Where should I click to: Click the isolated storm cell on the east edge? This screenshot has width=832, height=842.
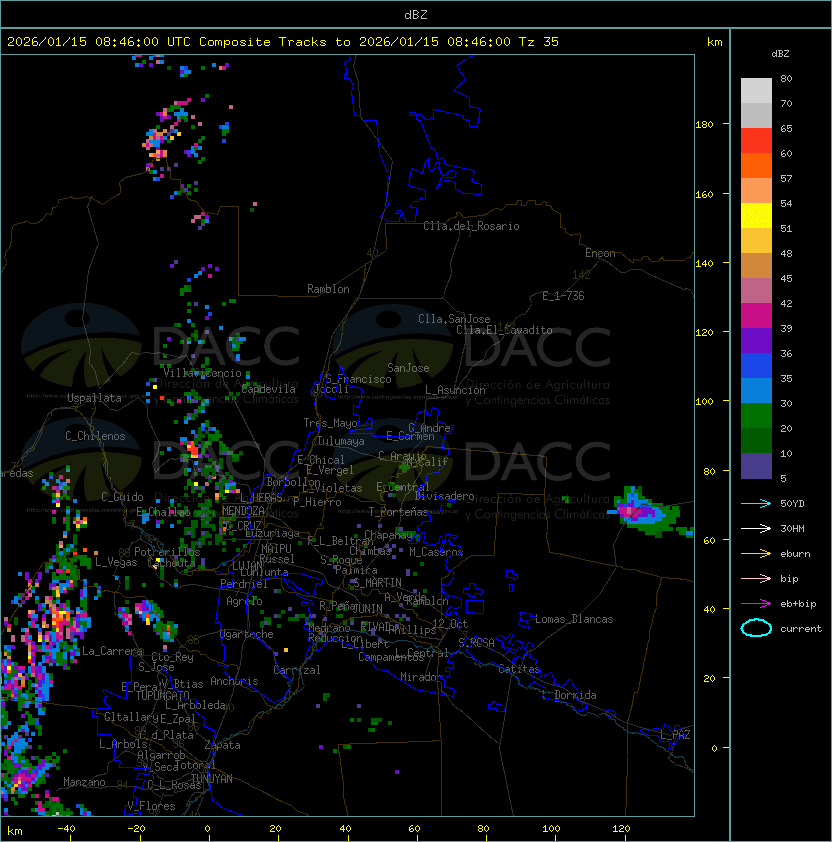[638, 511]
